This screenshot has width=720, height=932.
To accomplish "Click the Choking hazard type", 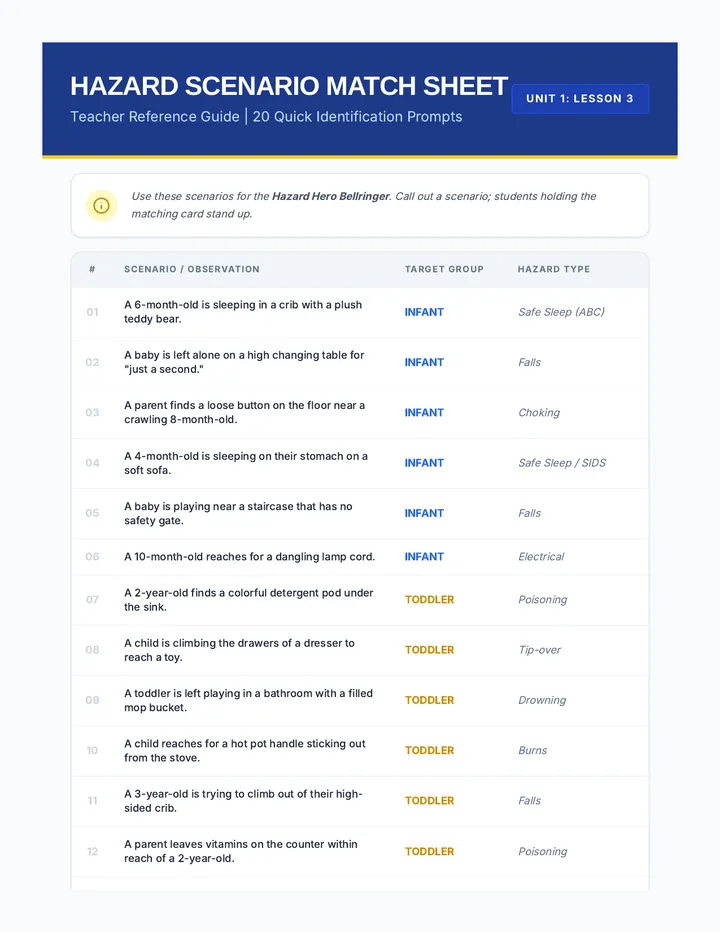I will click(x=539, y=413).
